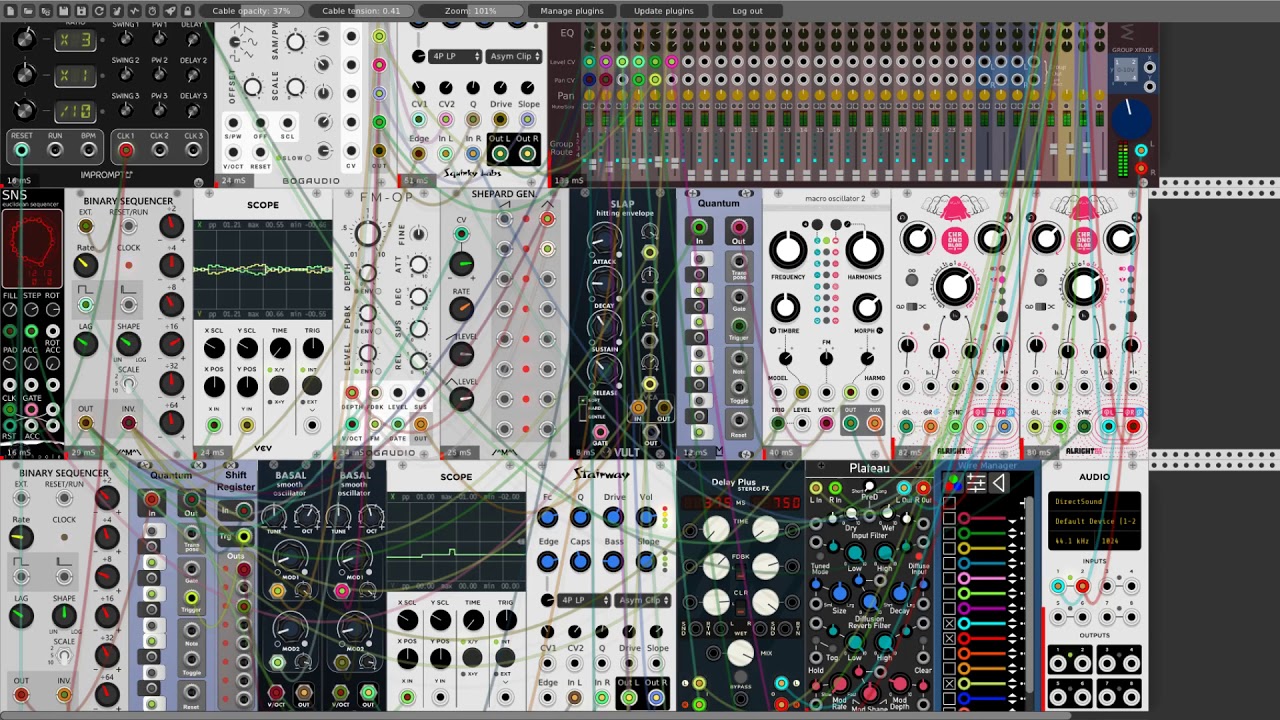Toggle bottom Scope INT/EXT trigger button
Image resolution: width=1280 pixels, height=720 pixels.
click(505, 657)
